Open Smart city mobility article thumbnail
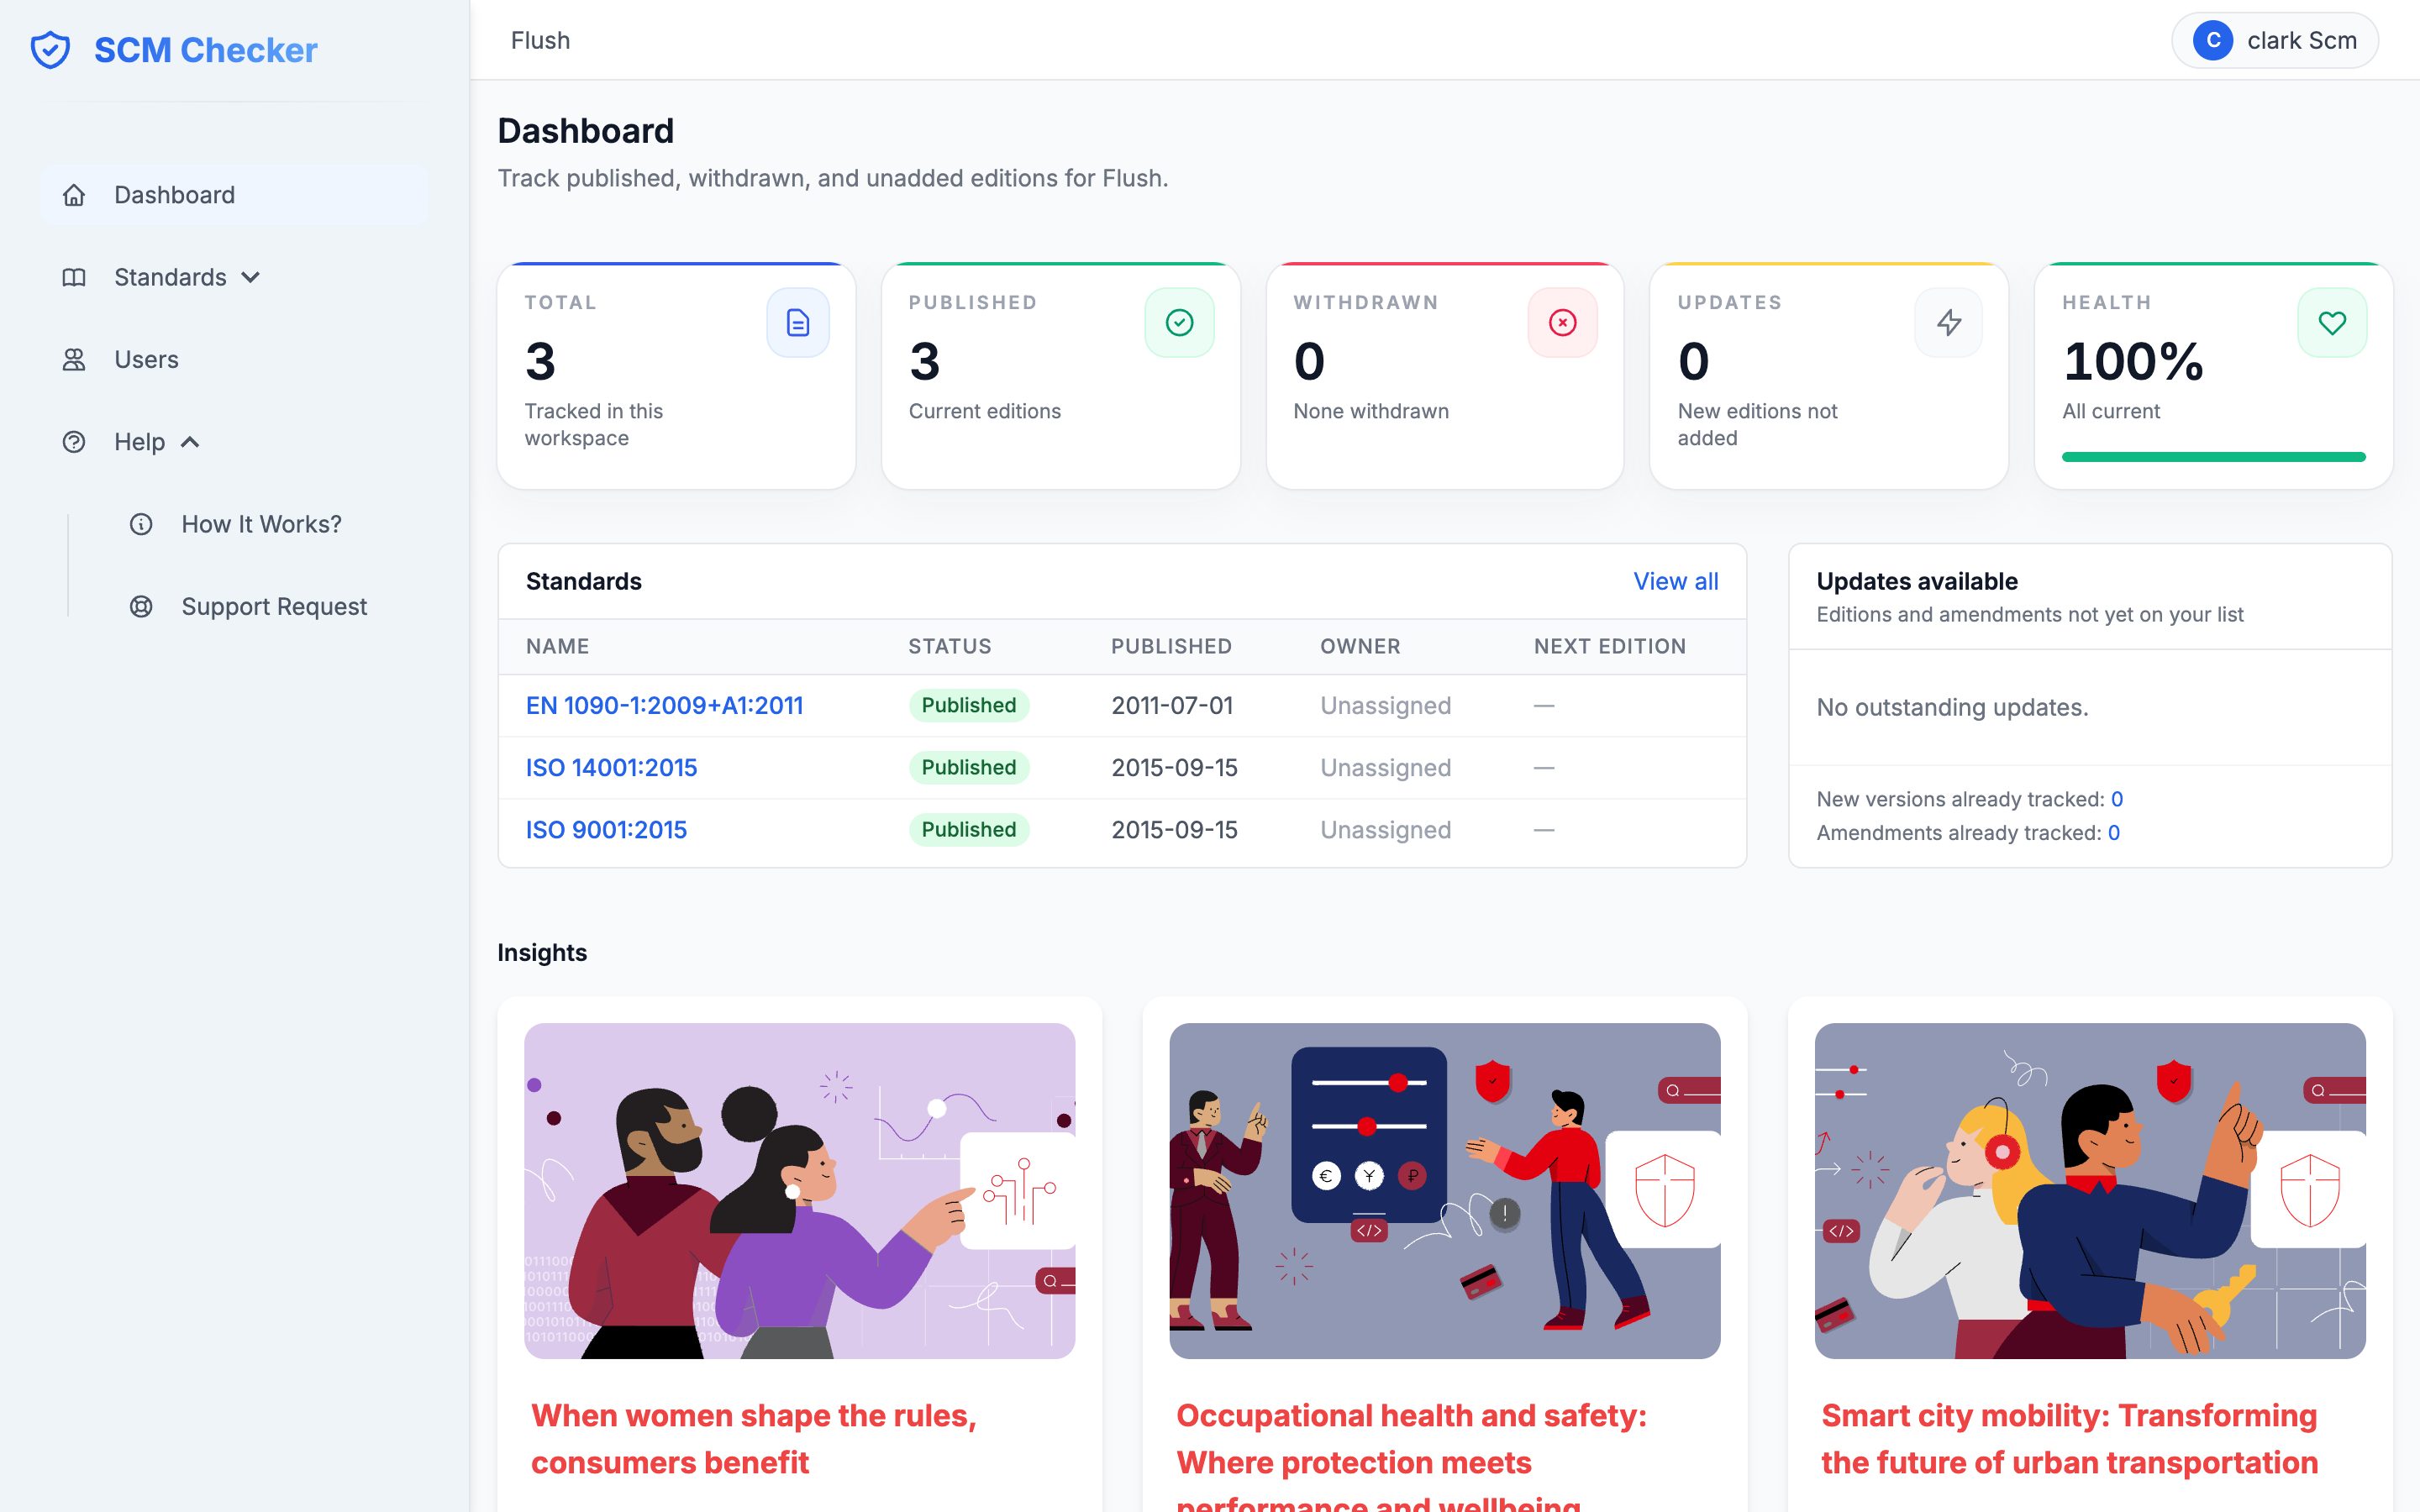The image size is (2420, 1512). (2090, 1190)
